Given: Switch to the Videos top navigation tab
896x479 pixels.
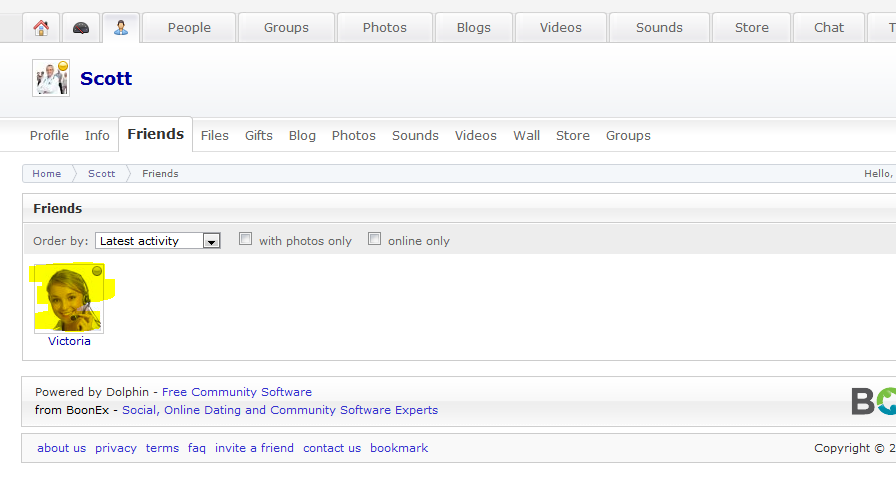Looking at the screenshot, I should 560,28.
